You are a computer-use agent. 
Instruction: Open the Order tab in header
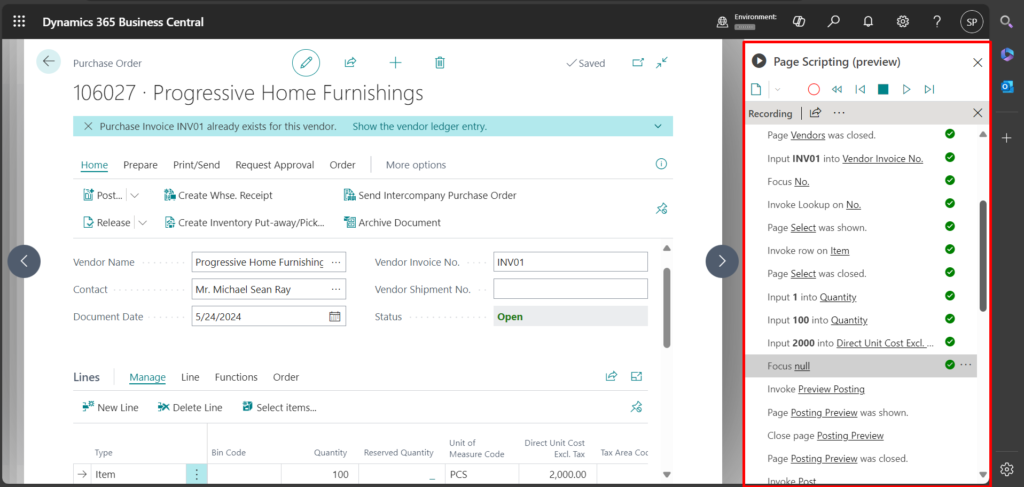point(343,165)
